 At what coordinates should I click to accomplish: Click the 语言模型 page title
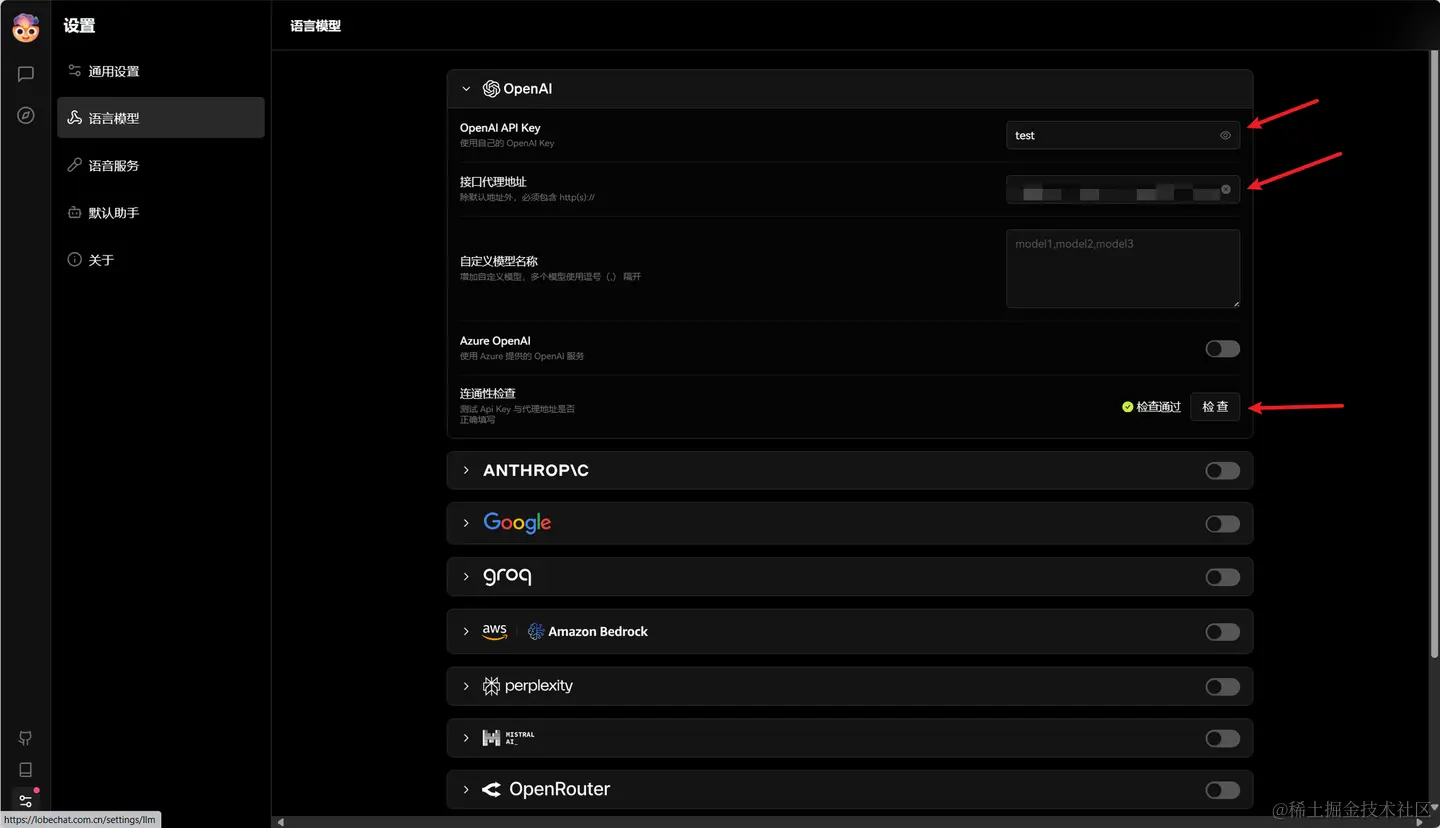315,26
